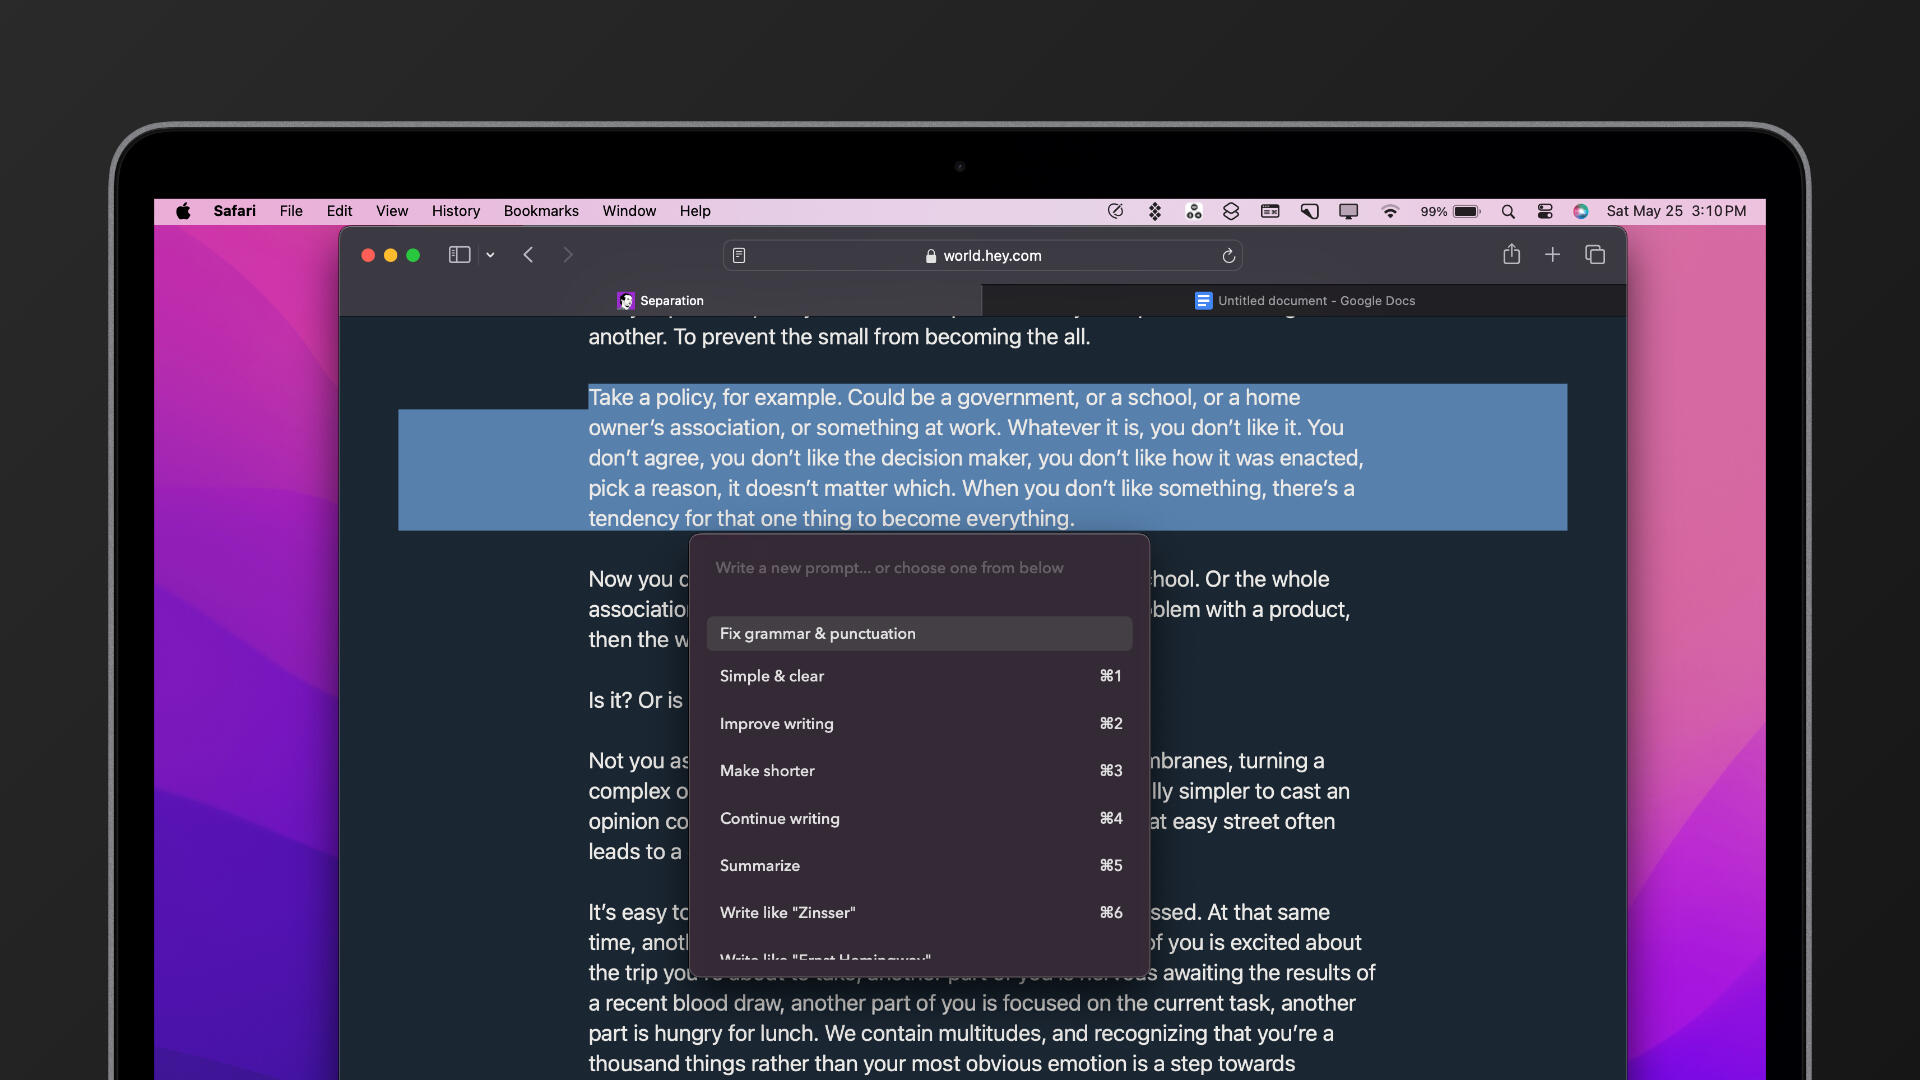Reload the page with refresh icon
1920x1080 pixels.
(x=1228, y=256)
